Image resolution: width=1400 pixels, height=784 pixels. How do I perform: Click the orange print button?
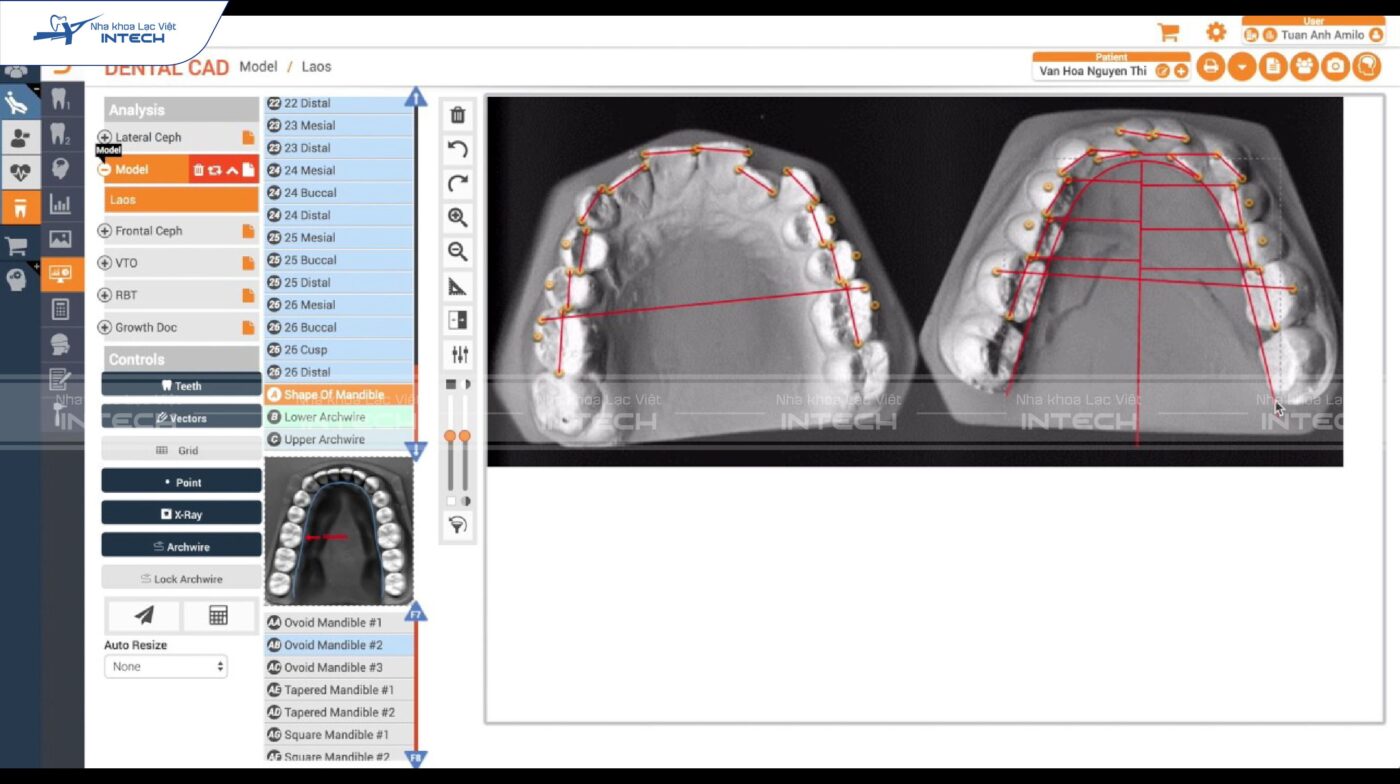tap(1210, 67)
